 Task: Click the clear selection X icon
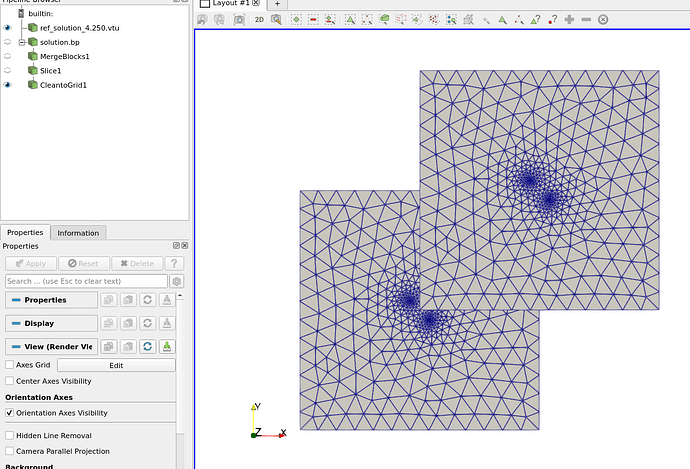coord(603,19)
